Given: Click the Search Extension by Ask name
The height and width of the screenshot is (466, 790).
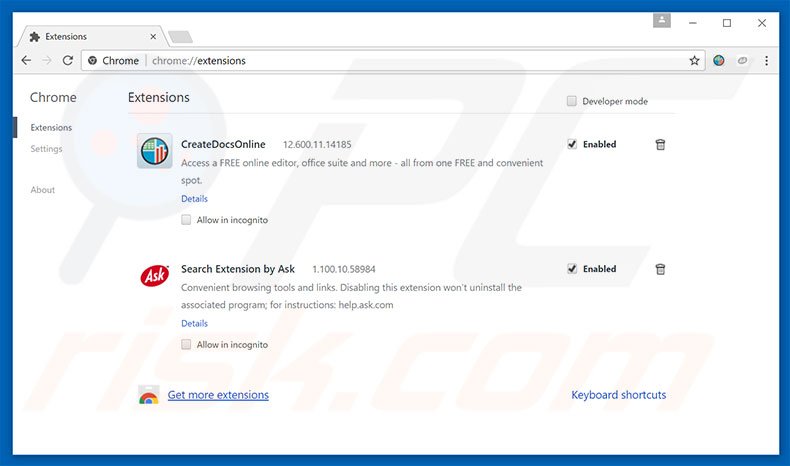Looking at the screenshot, I should tap(238, 269).
